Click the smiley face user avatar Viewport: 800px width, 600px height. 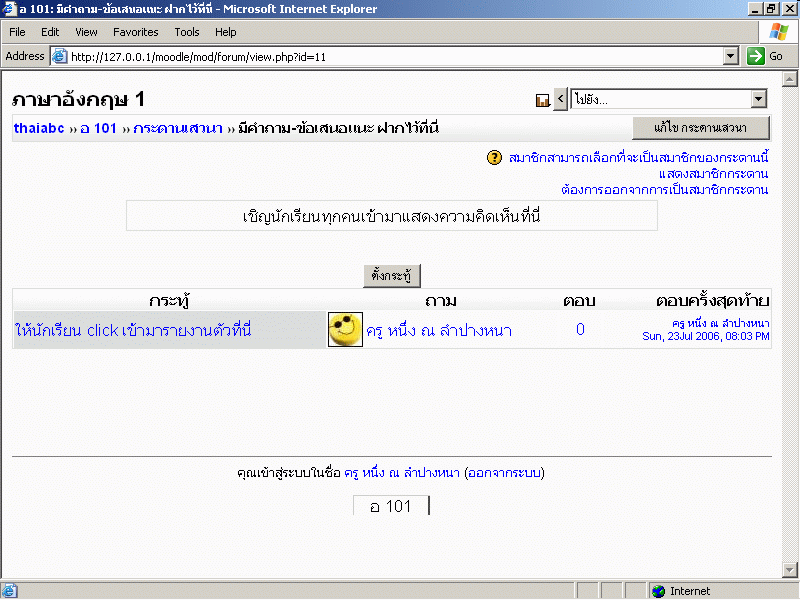coord(345,330)
